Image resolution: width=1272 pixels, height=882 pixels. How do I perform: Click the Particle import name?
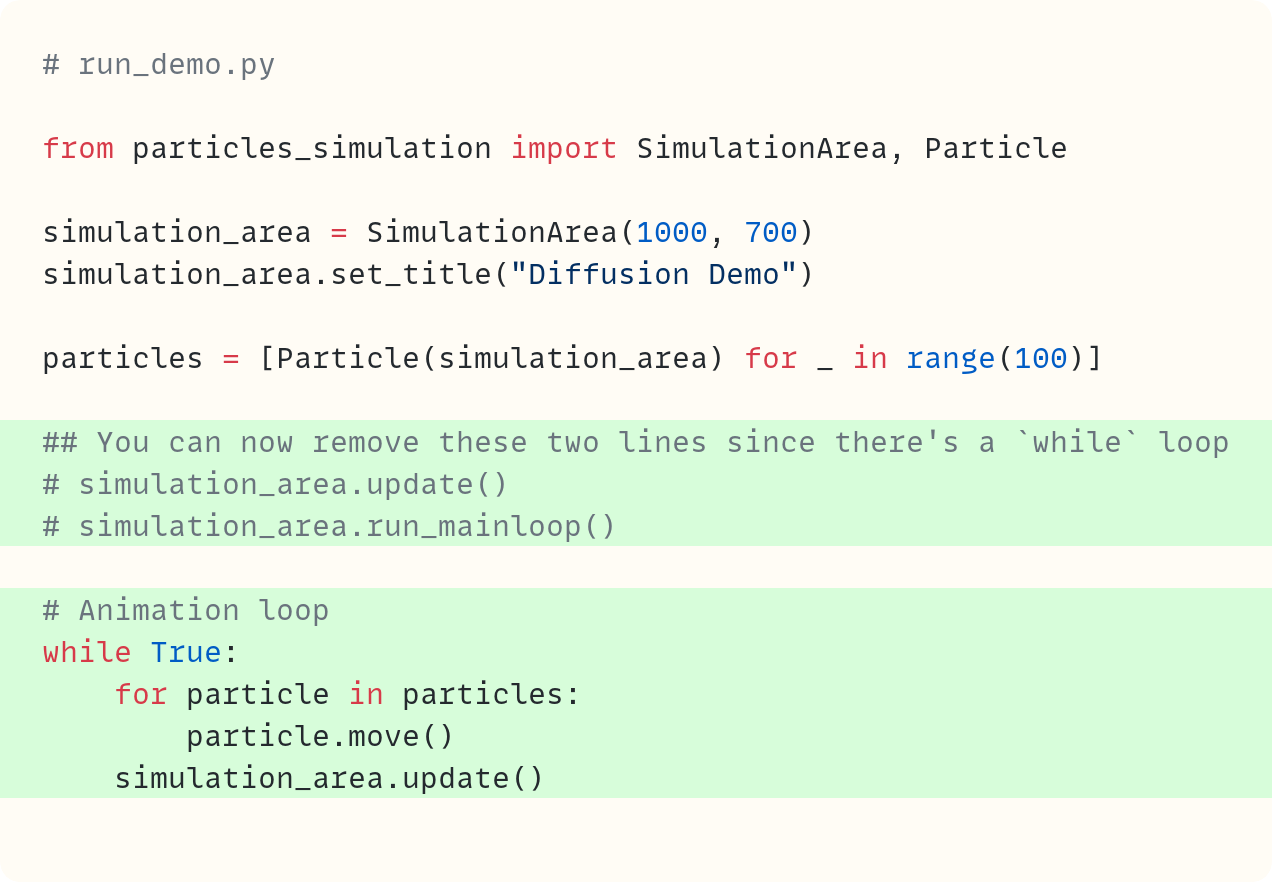[995, 148]
